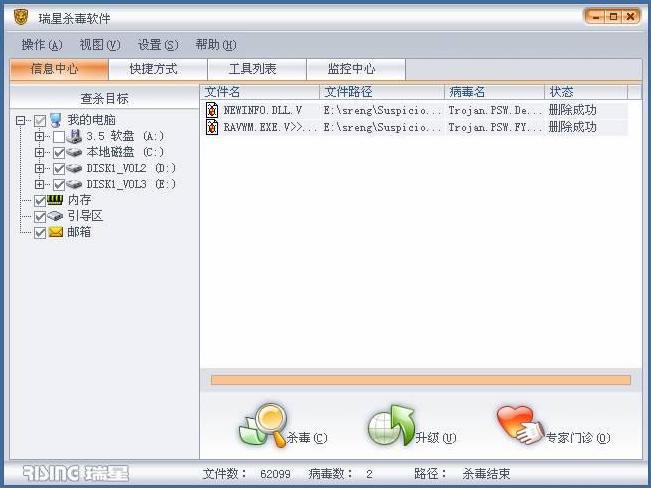Click file path of NEWINFO.DLL.V row
Viewport: 651px width, 488px height.
pos(382,110)
